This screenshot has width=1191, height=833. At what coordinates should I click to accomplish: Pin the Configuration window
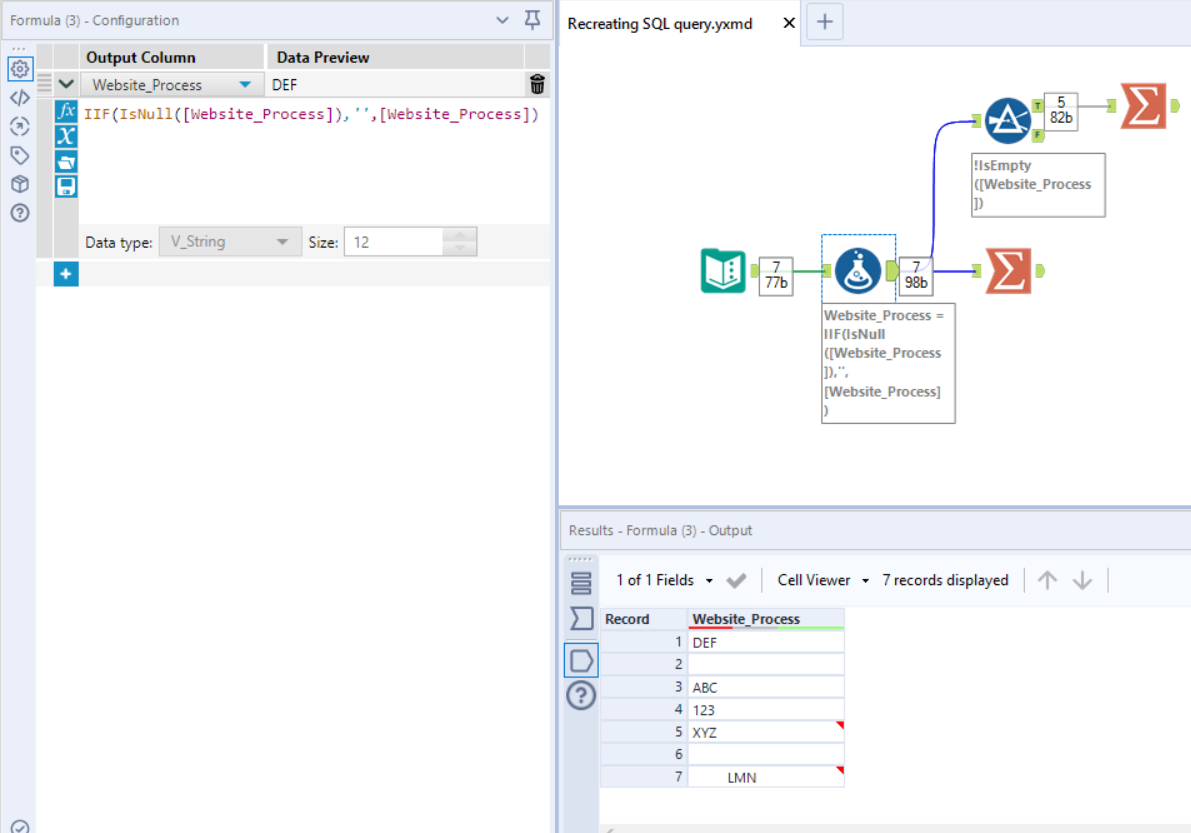[532, 20]
